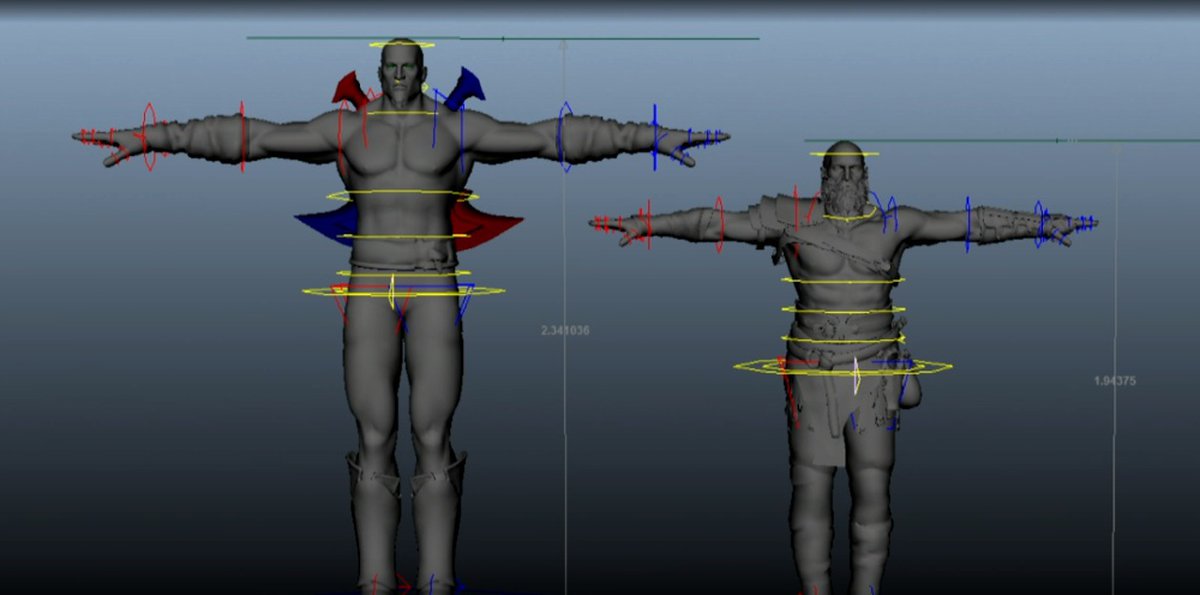Pick red forearm circle control on taller character
This screenshot has width=1200, height=595.
tap(149, 136)
